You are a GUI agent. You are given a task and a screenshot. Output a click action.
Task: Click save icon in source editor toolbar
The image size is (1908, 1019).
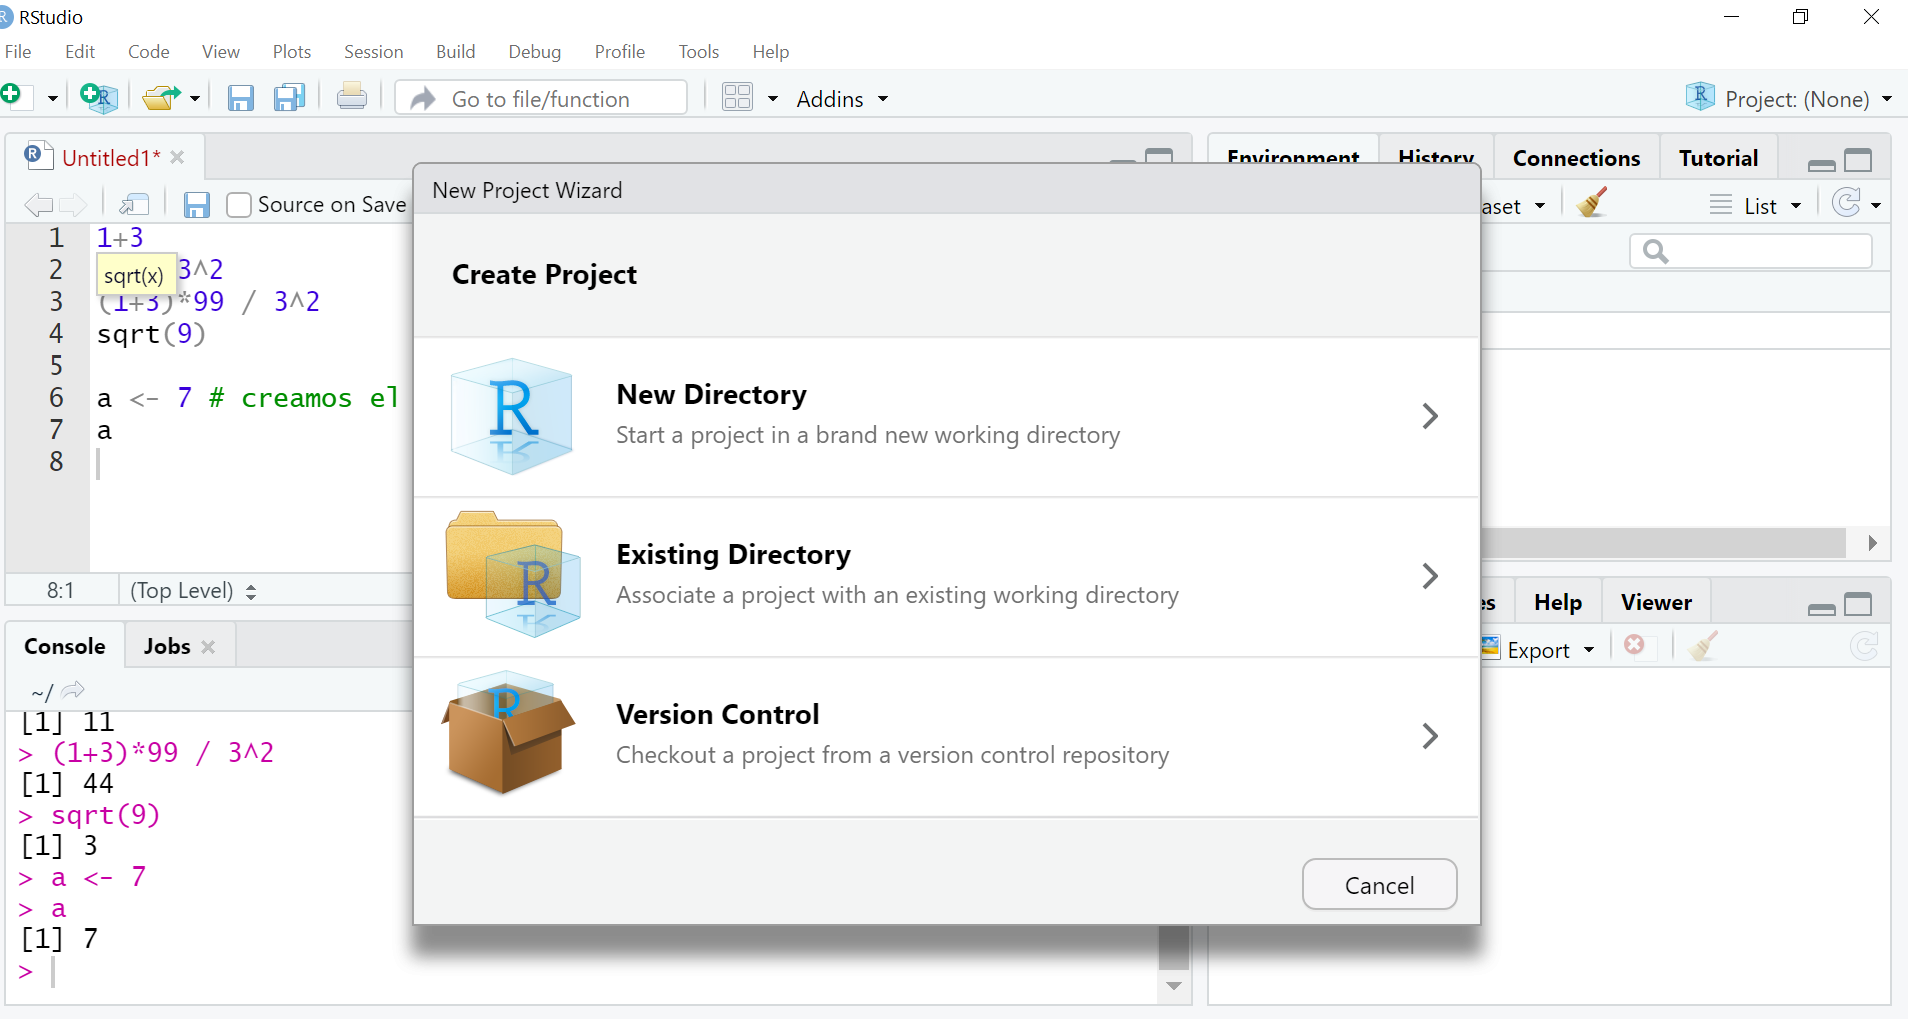[x=197, y=205]
